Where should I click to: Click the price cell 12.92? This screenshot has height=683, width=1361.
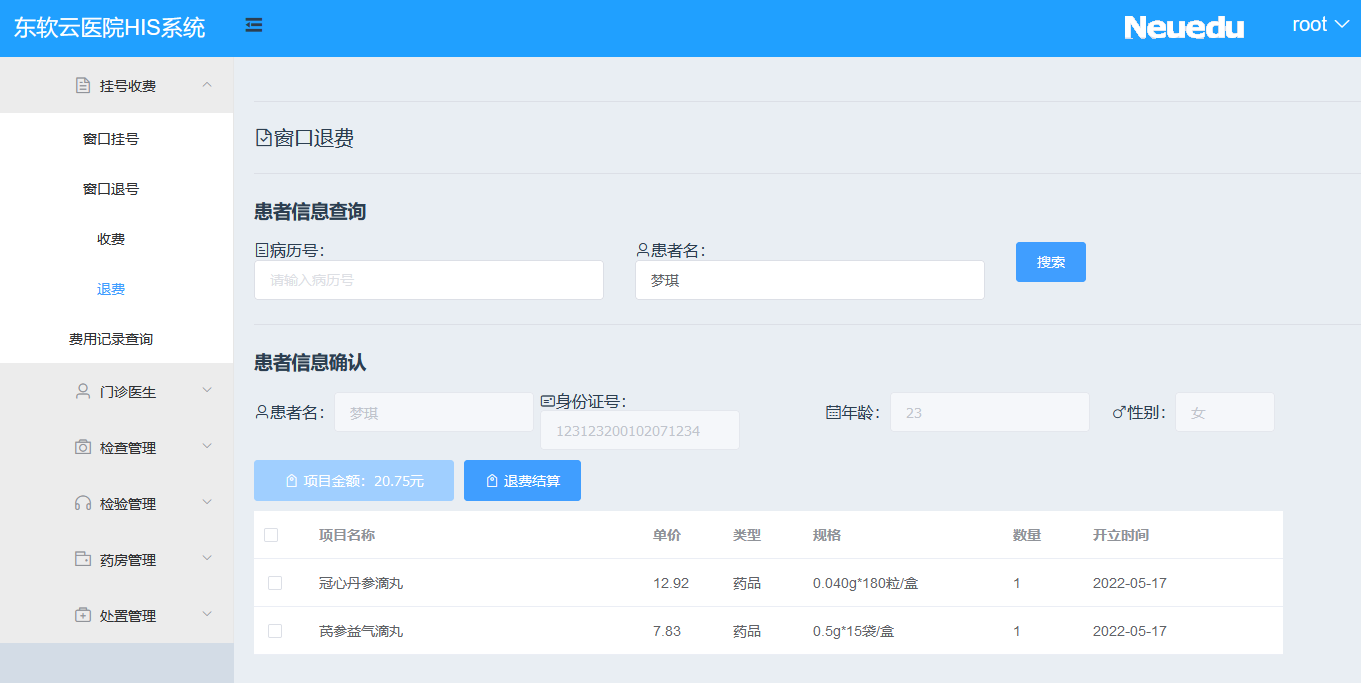(671, 583)
